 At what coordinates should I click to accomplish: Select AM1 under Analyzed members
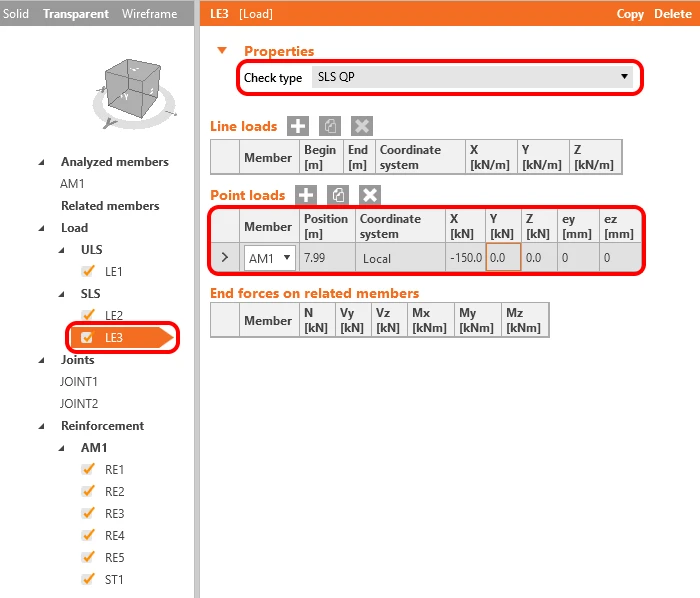click(x=72, y=183)
